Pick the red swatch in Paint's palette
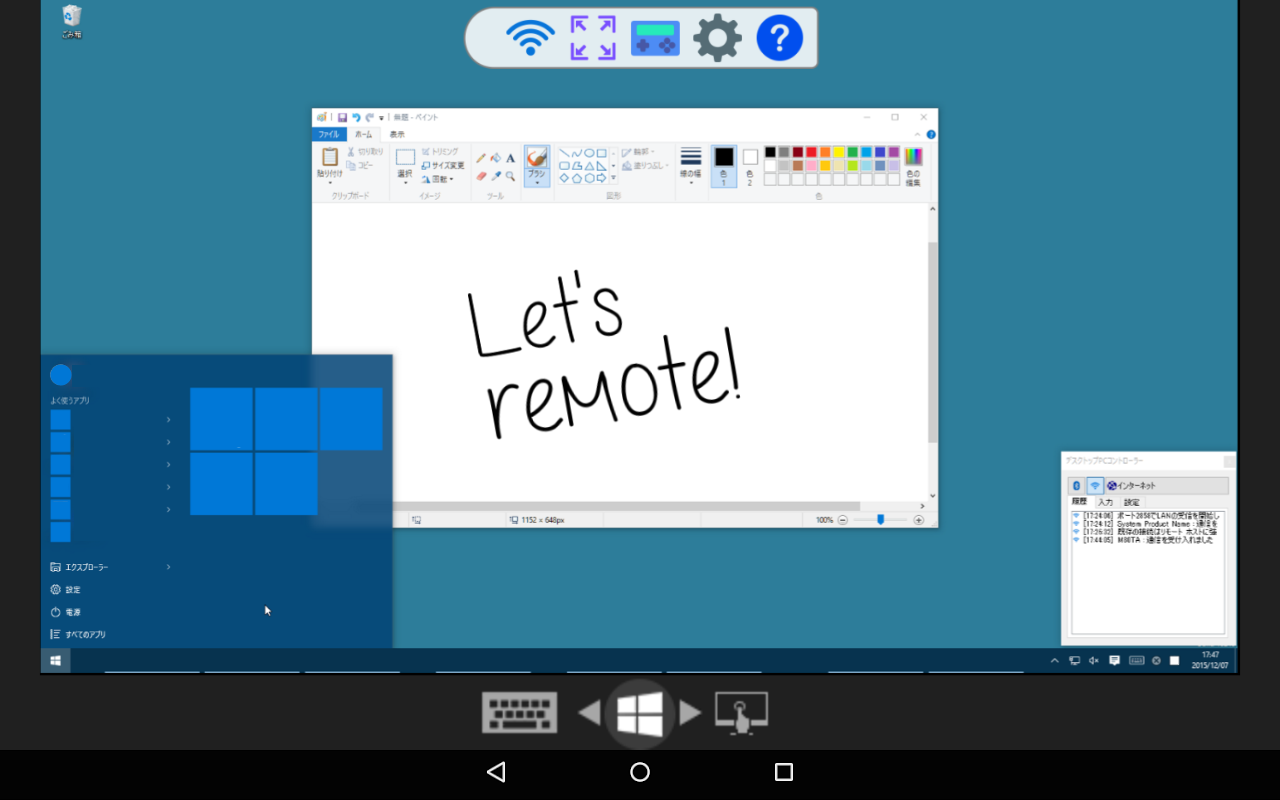Viewport: 1280px width, 800px height. pyautogui.click(x=812, y=152)
